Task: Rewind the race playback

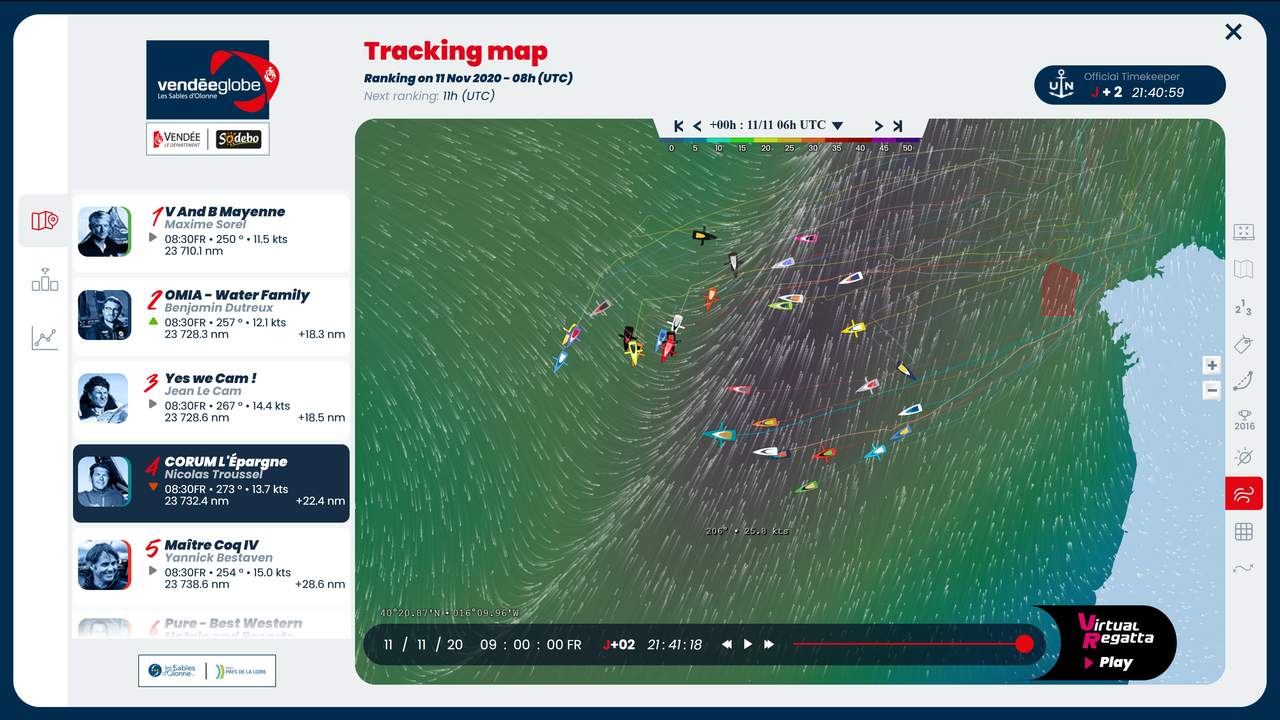Action: (727, 645)
